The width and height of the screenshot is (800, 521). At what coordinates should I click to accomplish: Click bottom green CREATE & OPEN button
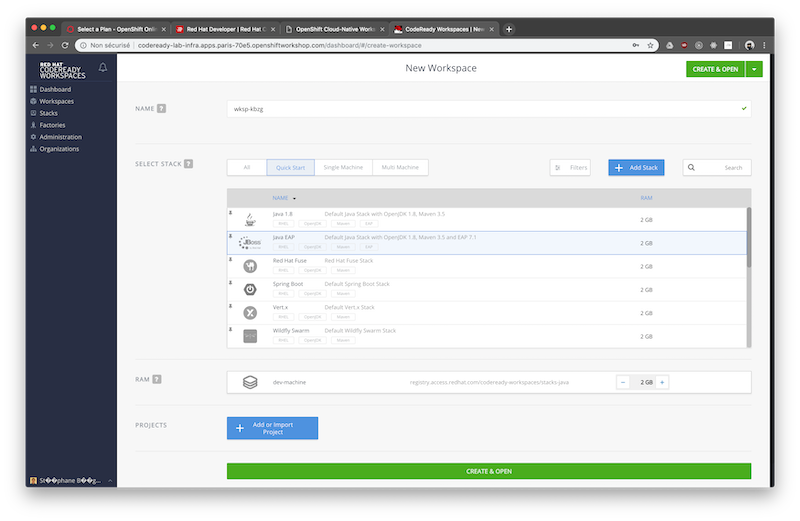(x=489, y=471)
